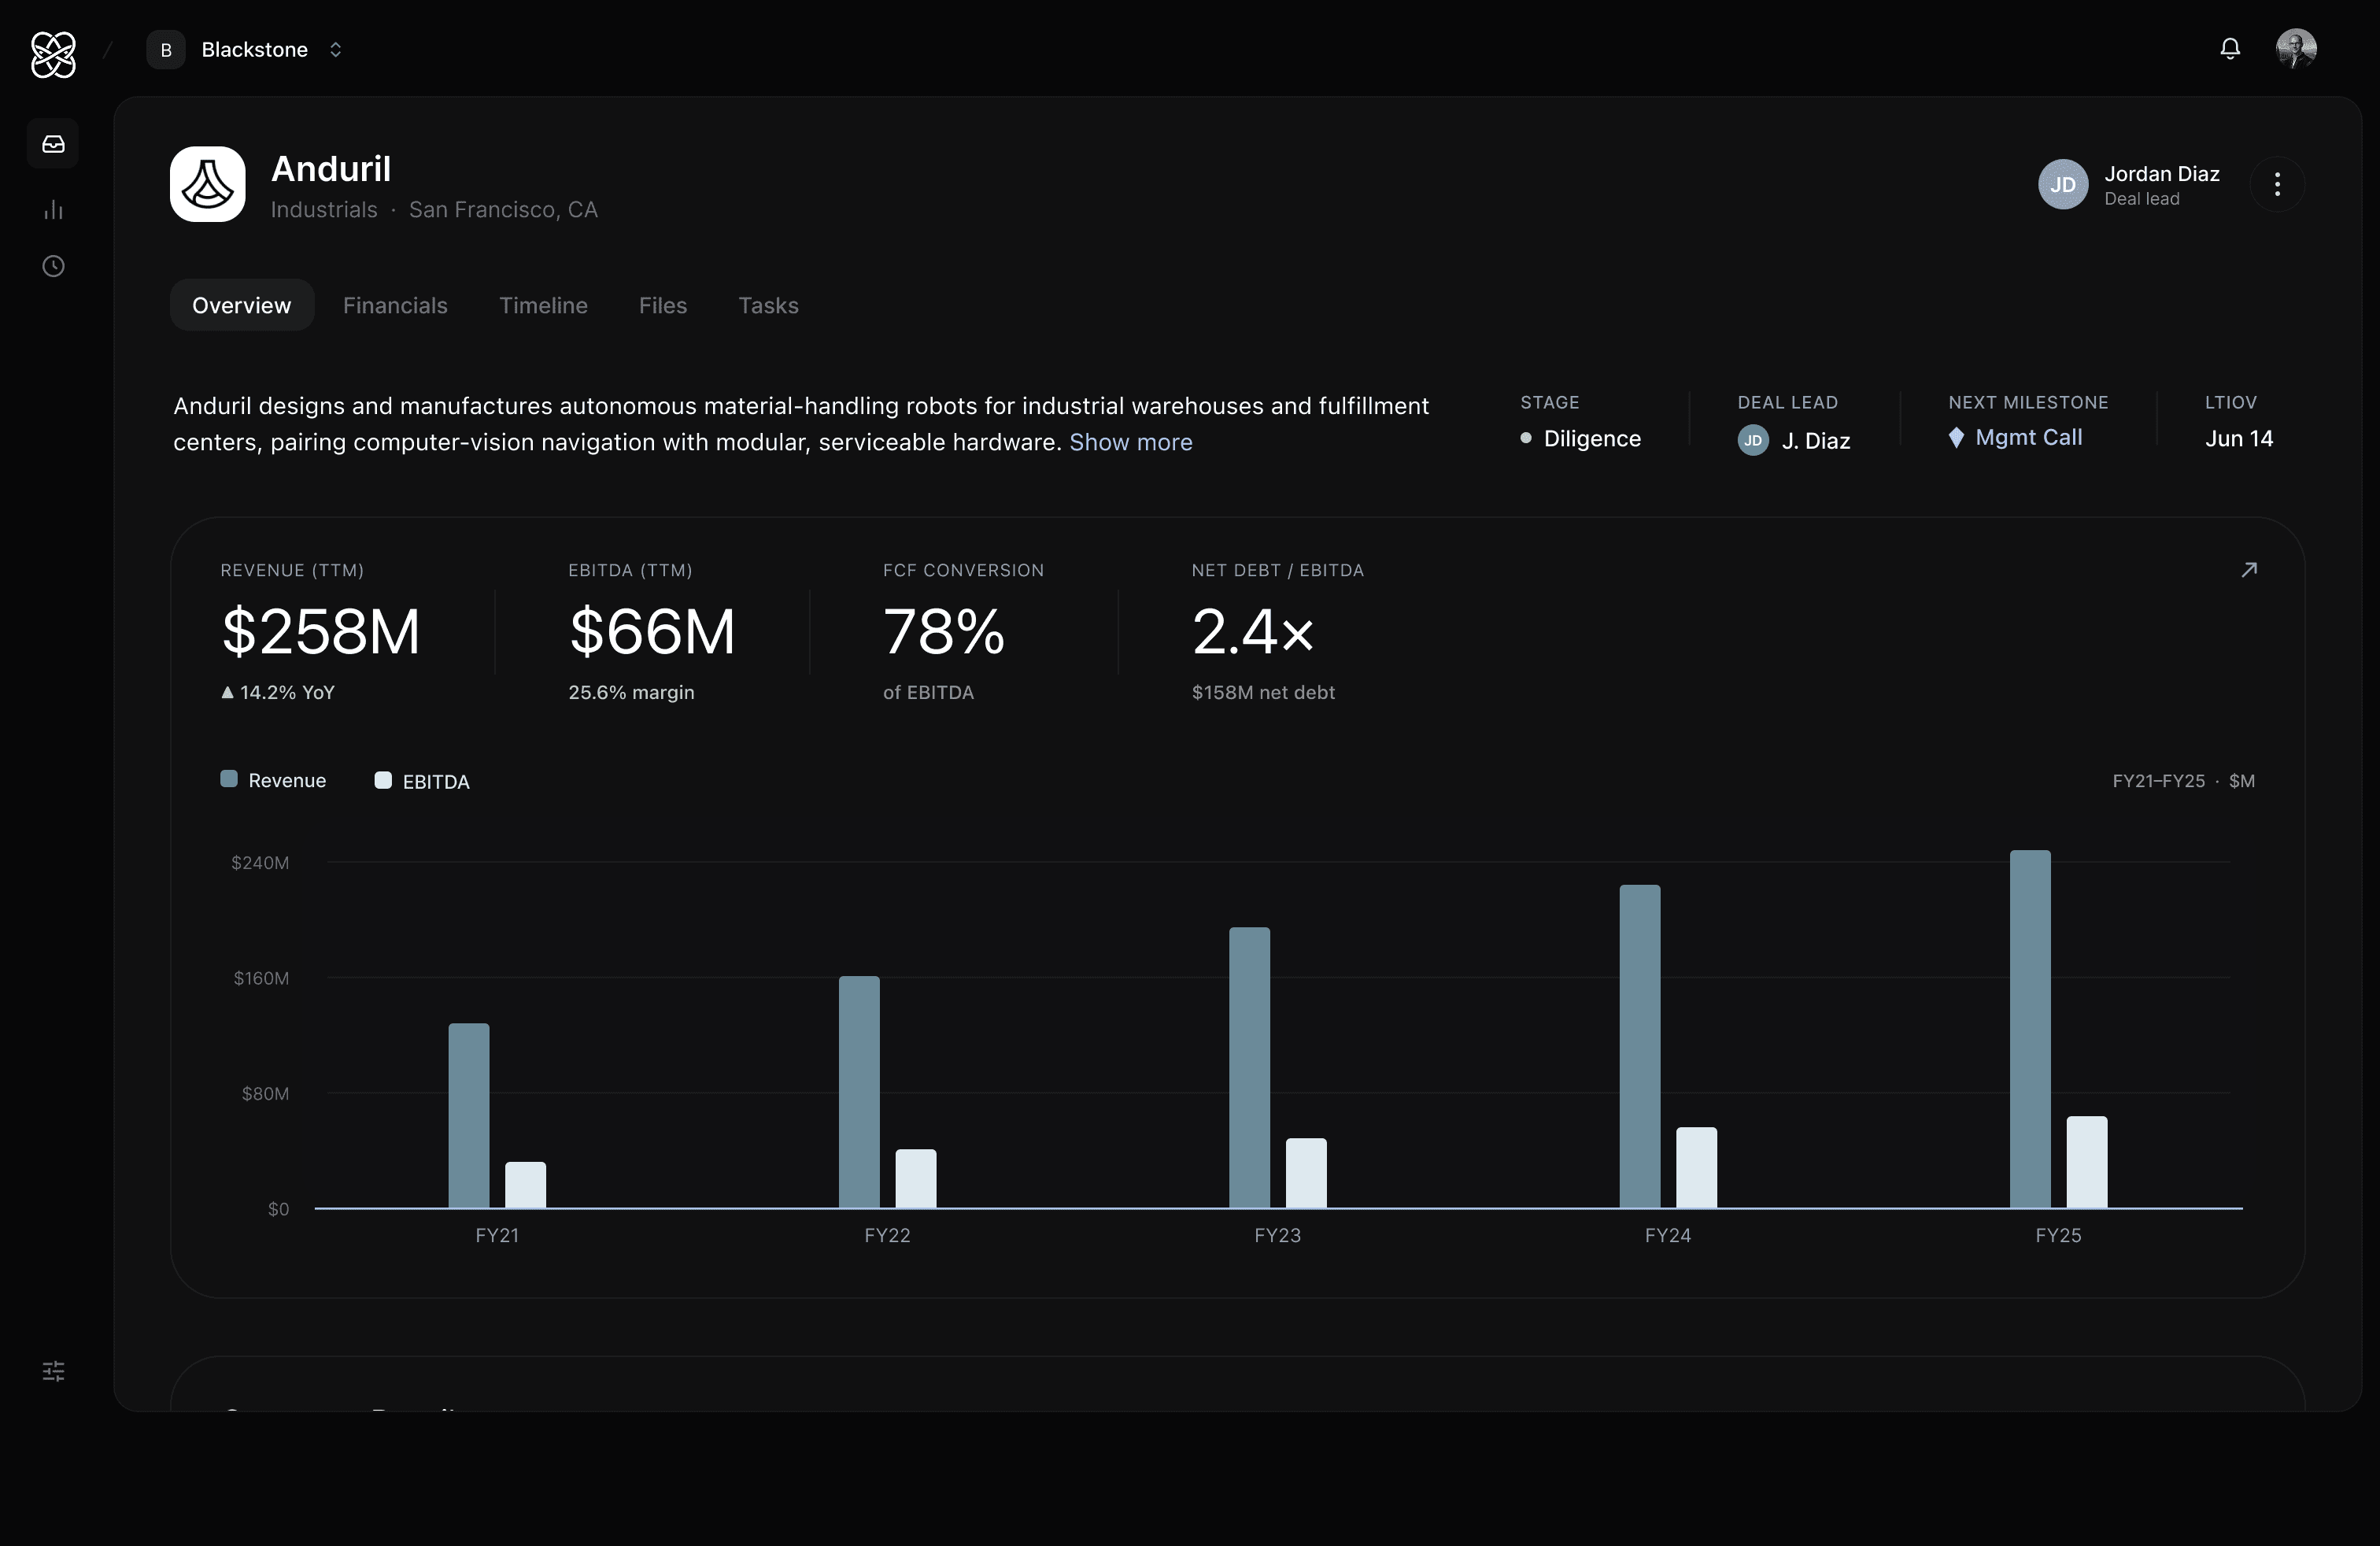2380x1546 pixels.
Task: Click the Blackstone 'B' workspace badge
Action: tap(166, 50)
